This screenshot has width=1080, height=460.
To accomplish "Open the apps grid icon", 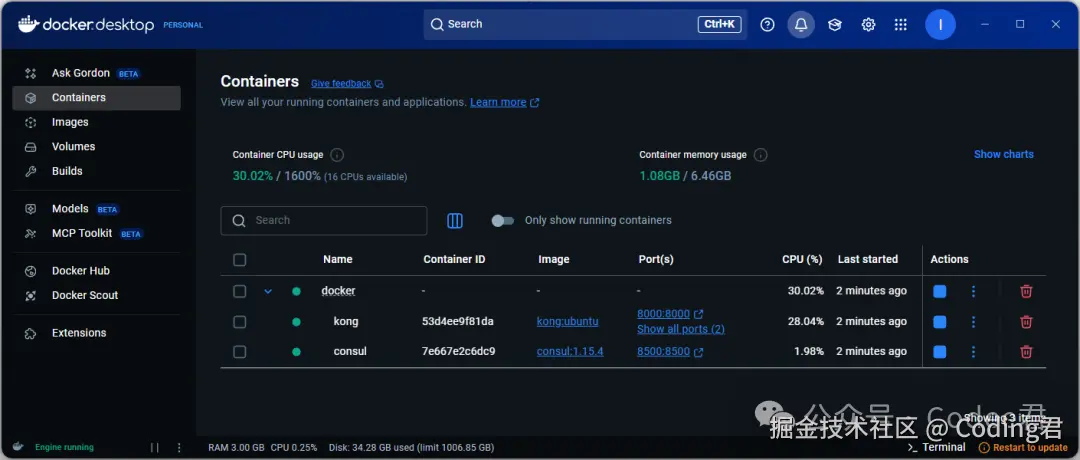I will [x=901, y=25].
